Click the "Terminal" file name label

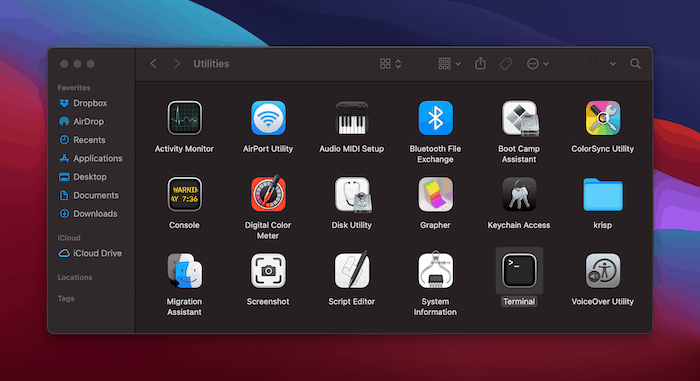click(x=519, y=301)
